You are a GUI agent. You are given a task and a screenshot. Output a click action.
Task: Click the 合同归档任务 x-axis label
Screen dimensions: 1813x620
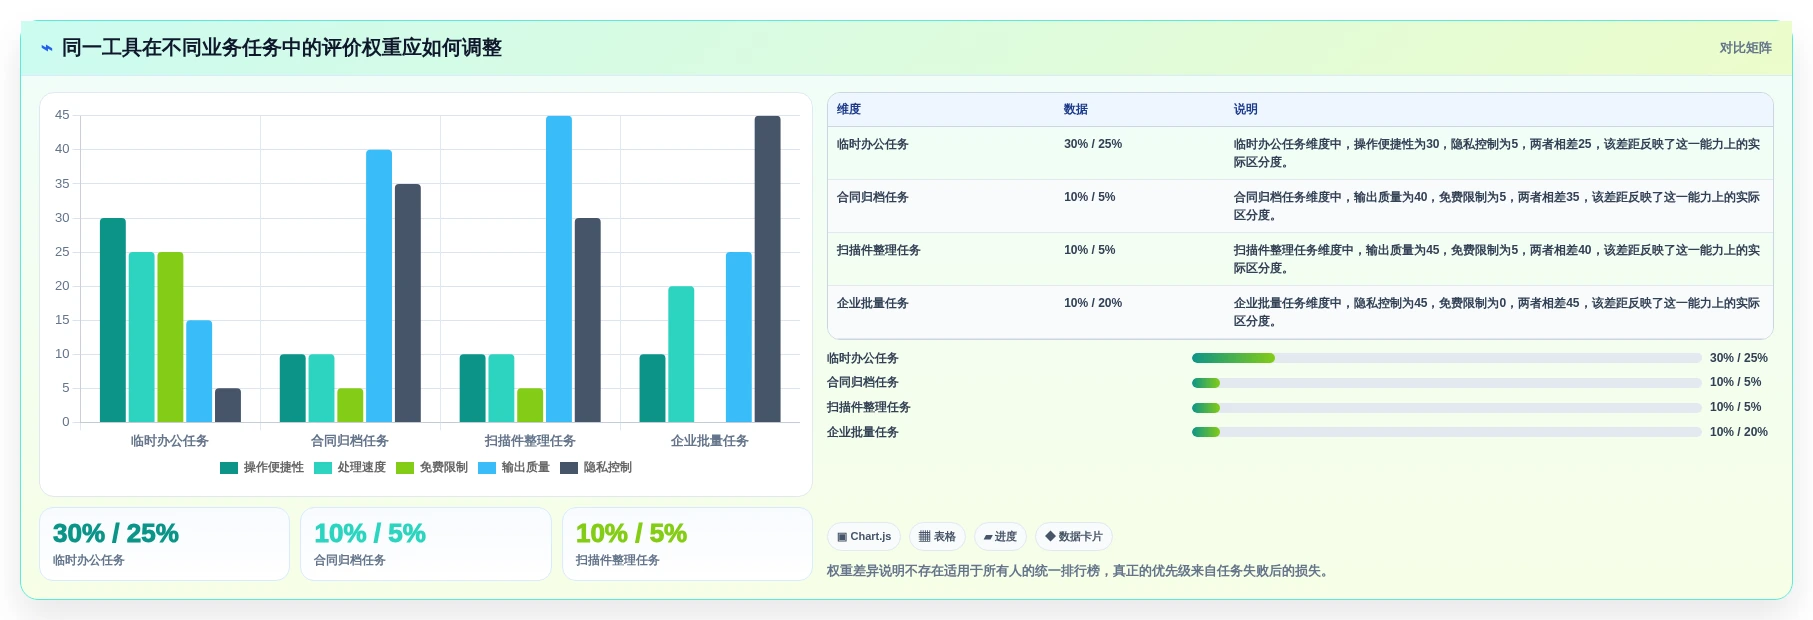point(350,441)
